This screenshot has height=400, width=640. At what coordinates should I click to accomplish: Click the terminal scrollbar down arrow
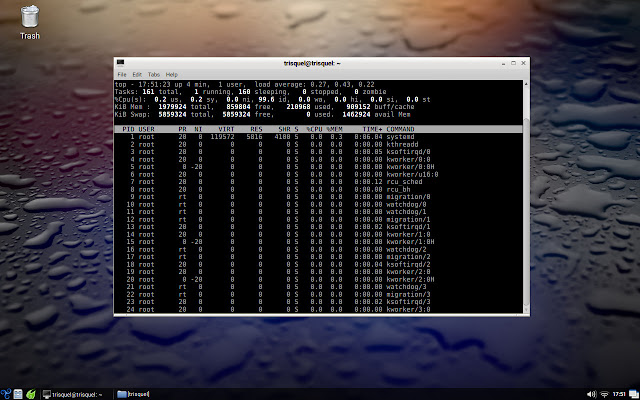point(526,310)
